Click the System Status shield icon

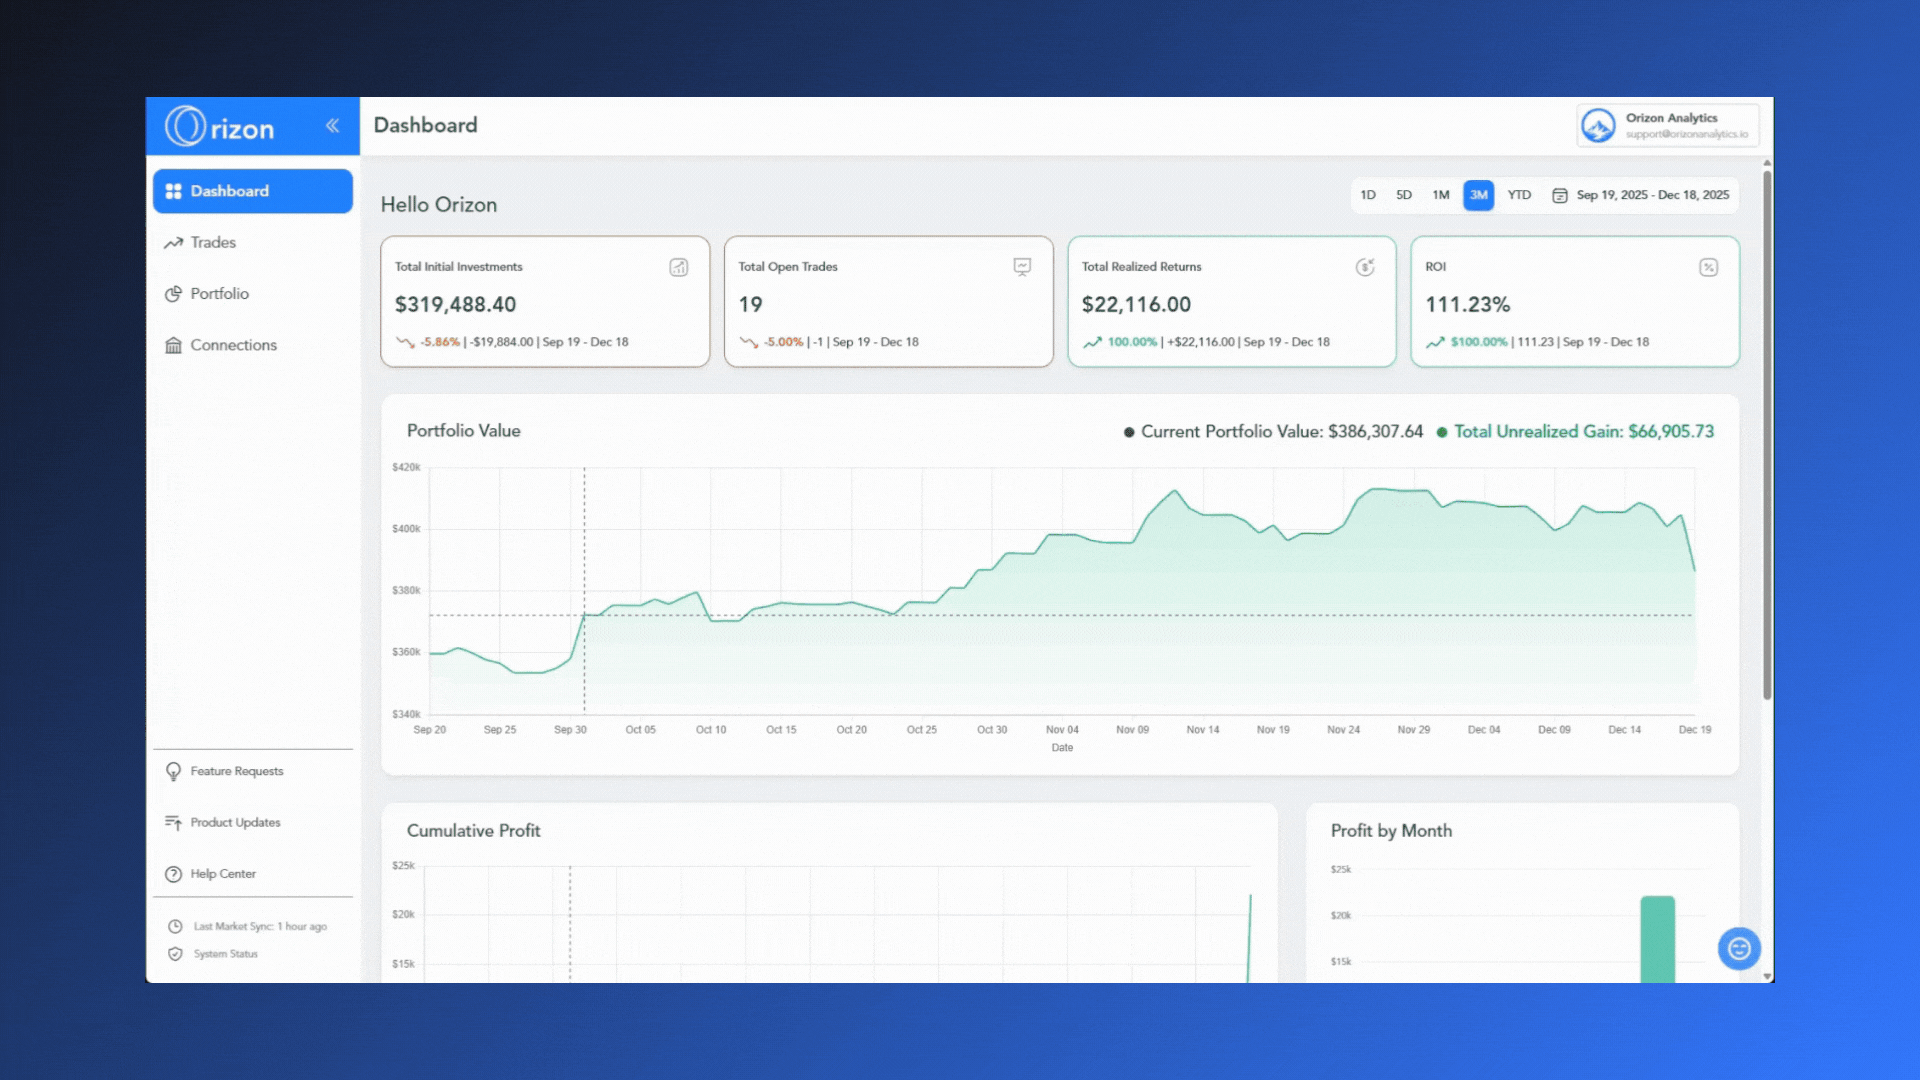click(175, 954)
